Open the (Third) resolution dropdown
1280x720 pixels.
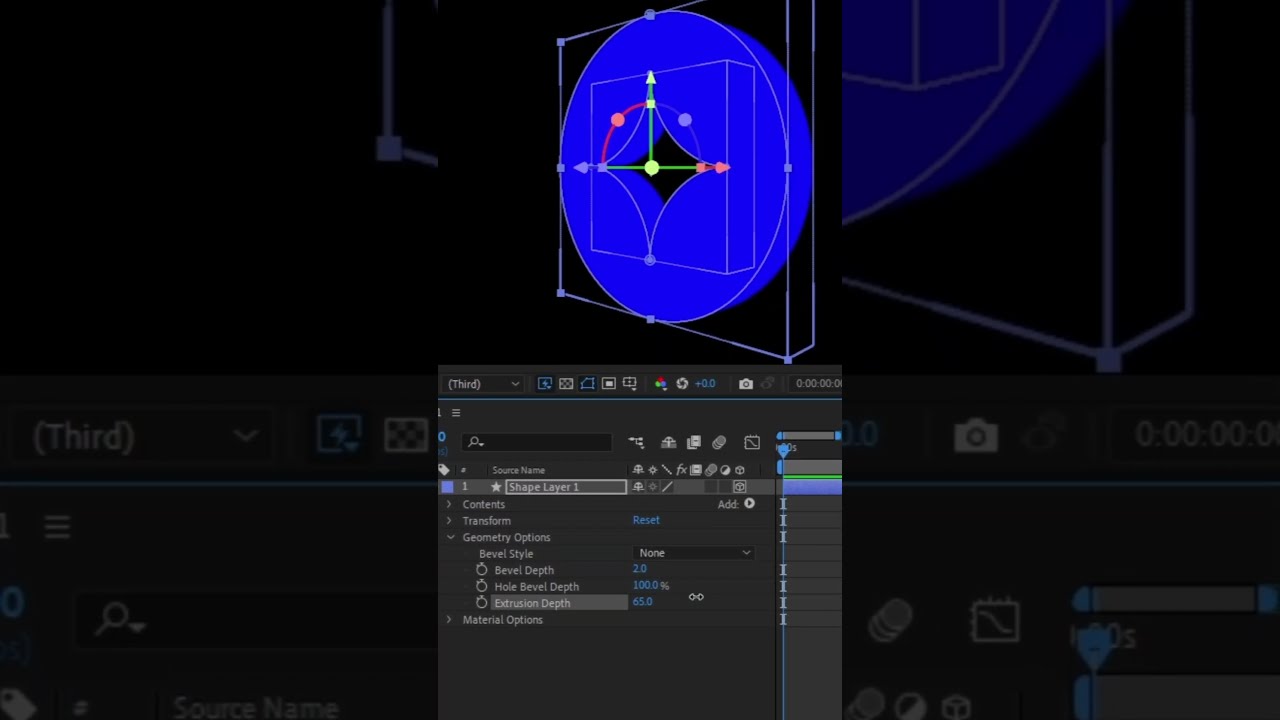pyautogui.click(x=484, y=384)
